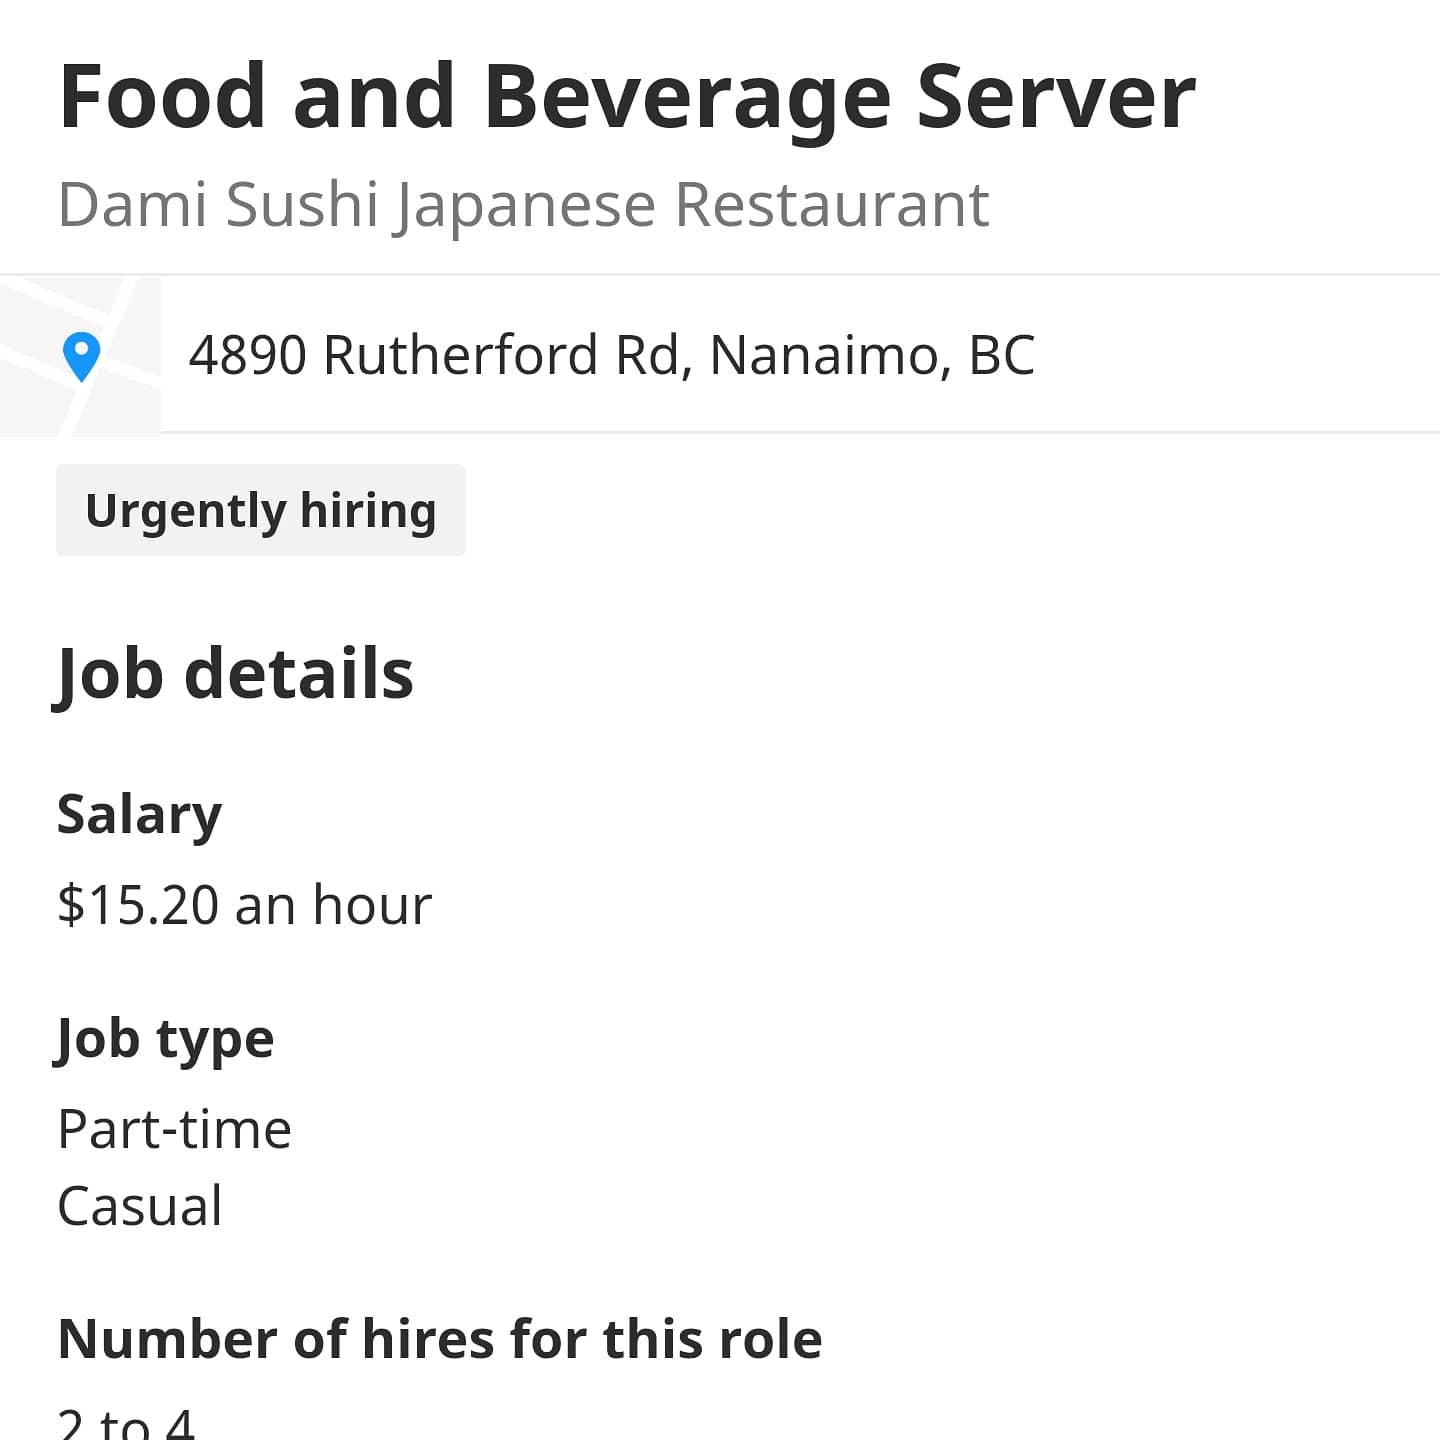Select the Nanaimo, BC city text
Image resolution: width=1440 pixels, height=1440 pixels.
pos(871,355)
